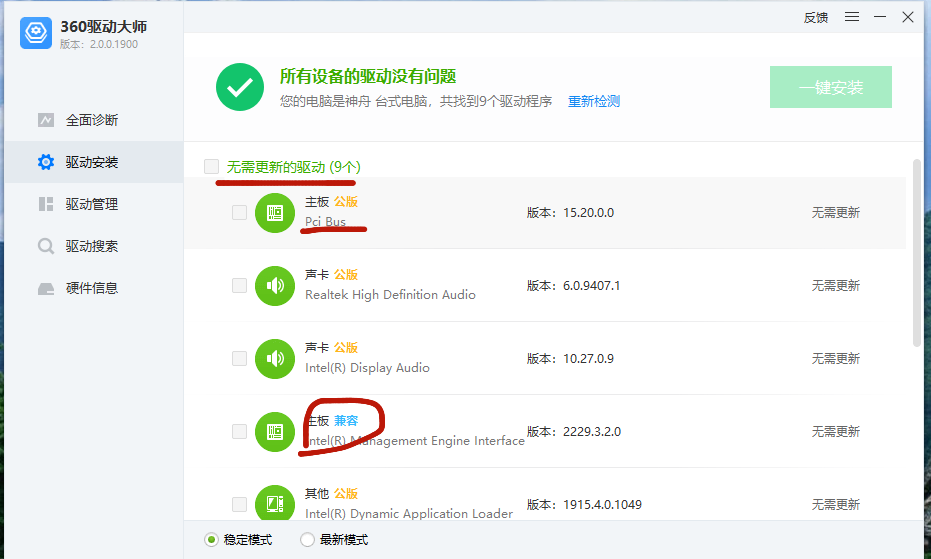Click 无需更新 status for Intel Display Audio
Image resolution: width=931 pixels, height=559 pixels.
pyautogui.click(x=835, y=359)
